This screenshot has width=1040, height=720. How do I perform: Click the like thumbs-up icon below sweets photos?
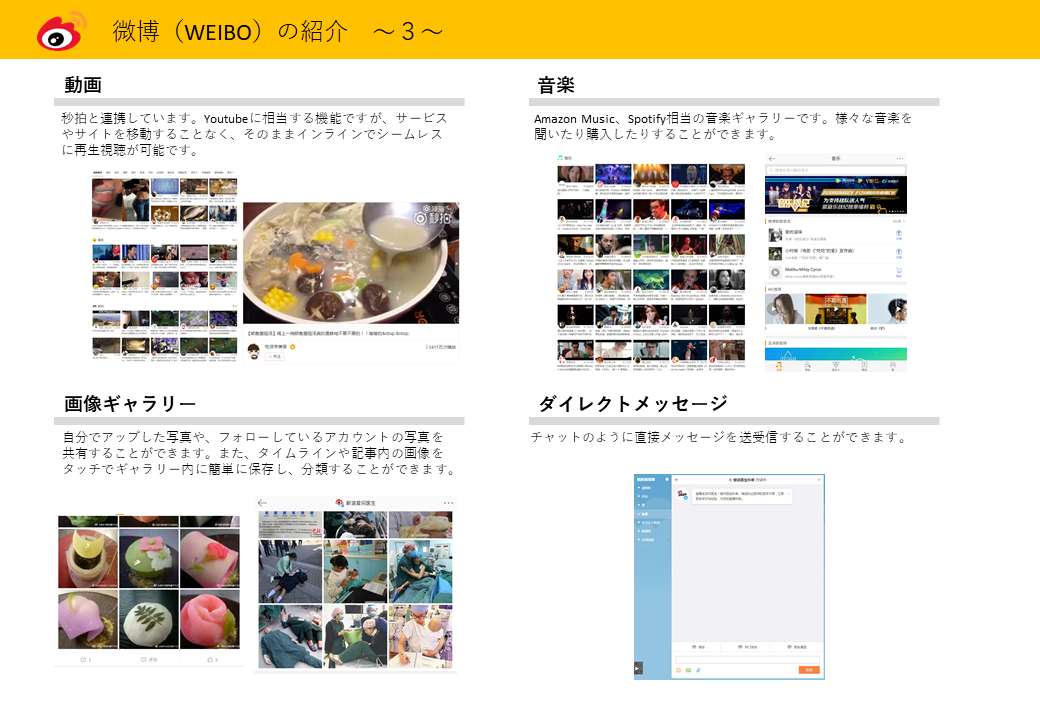click(x=211, y=660)
